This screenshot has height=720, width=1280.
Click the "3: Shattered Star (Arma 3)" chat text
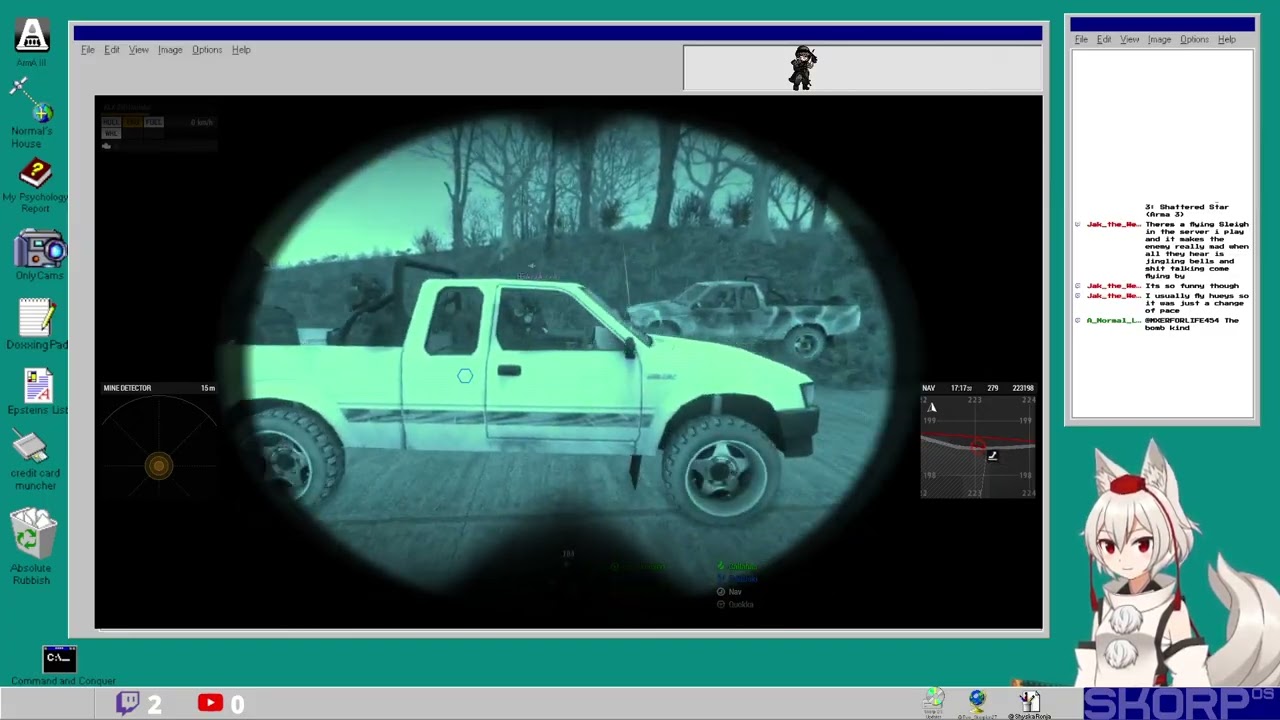[x=1186, y=211]
